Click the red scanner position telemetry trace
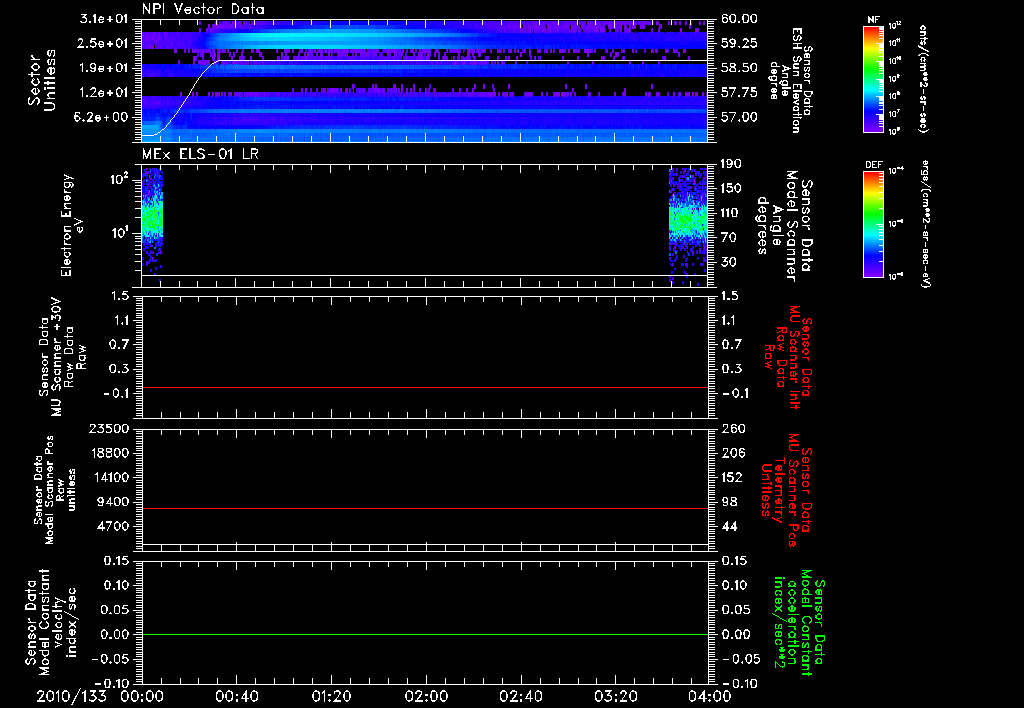This screenshot has width=1024, height=708. tap(425, 508)
